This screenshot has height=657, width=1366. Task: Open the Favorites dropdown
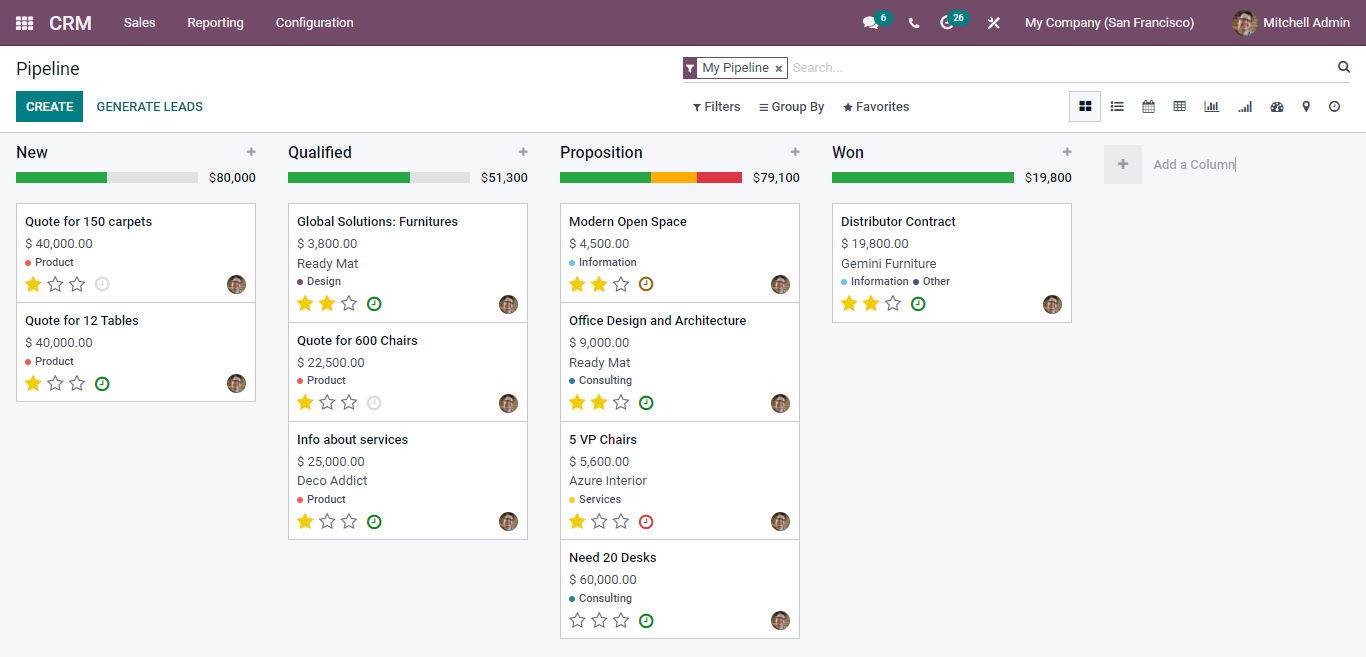point(876,107)
